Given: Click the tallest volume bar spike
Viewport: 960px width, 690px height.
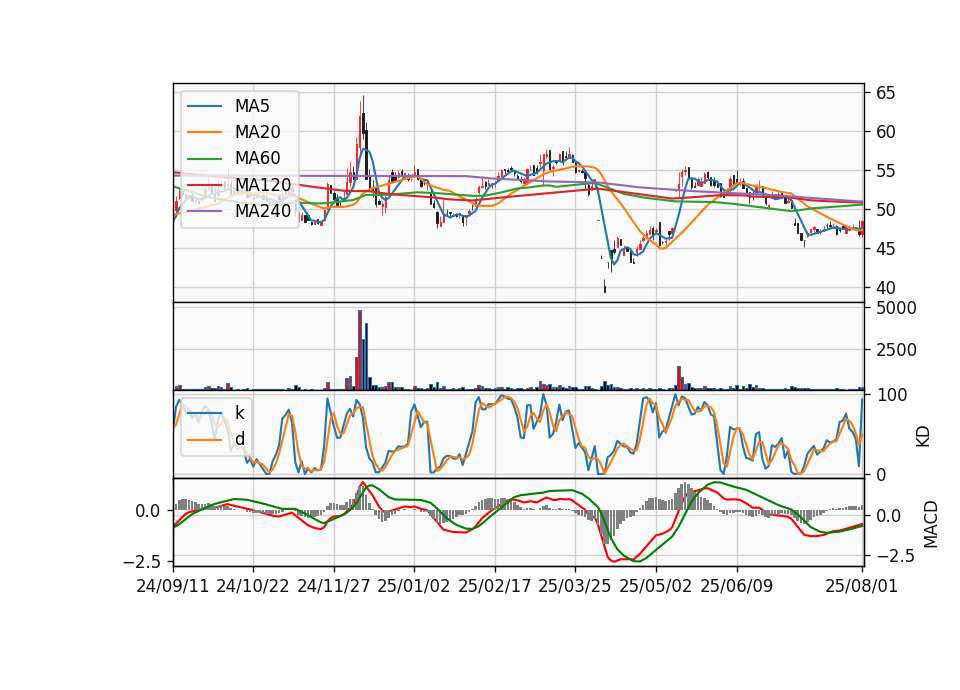Looking at the screenshot, I should (360, 350).
